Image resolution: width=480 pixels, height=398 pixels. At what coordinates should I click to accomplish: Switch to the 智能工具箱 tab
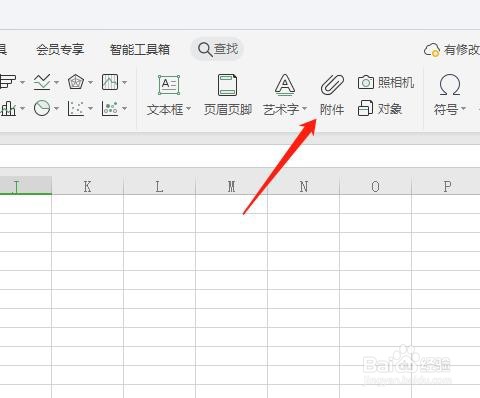click(140, 50)
